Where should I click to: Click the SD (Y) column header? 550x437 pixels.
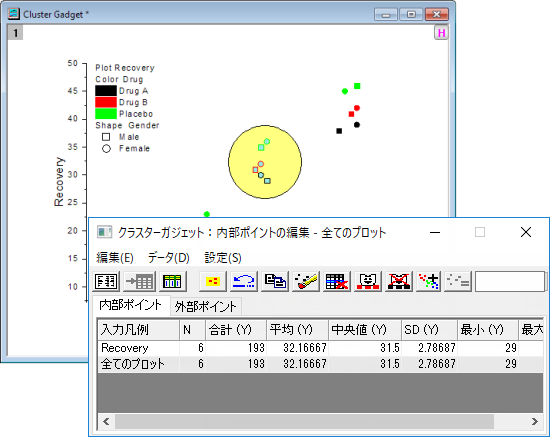point(429,330)
